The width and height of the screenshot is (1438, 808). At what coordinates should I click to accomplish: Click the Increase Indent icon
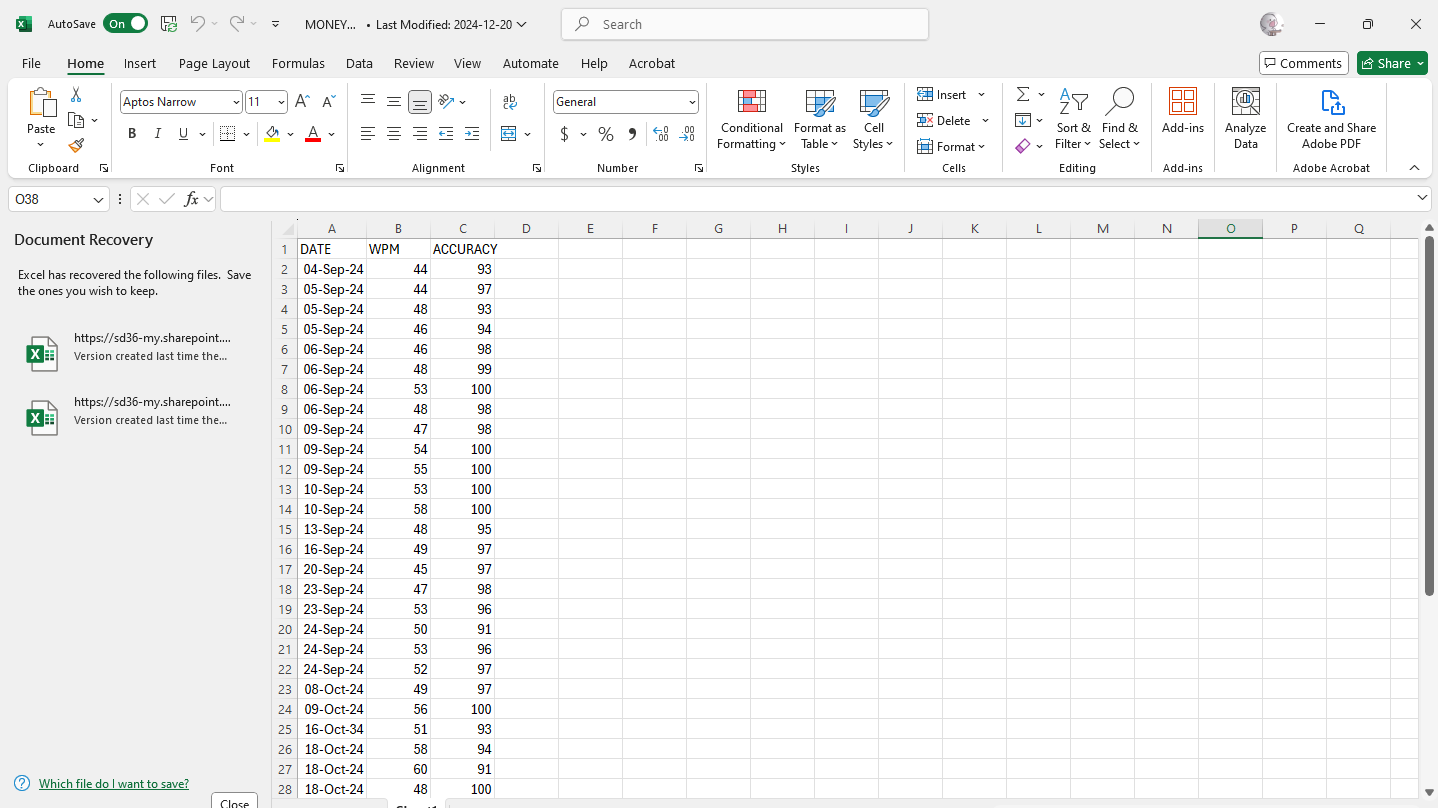tap(472, 134)
